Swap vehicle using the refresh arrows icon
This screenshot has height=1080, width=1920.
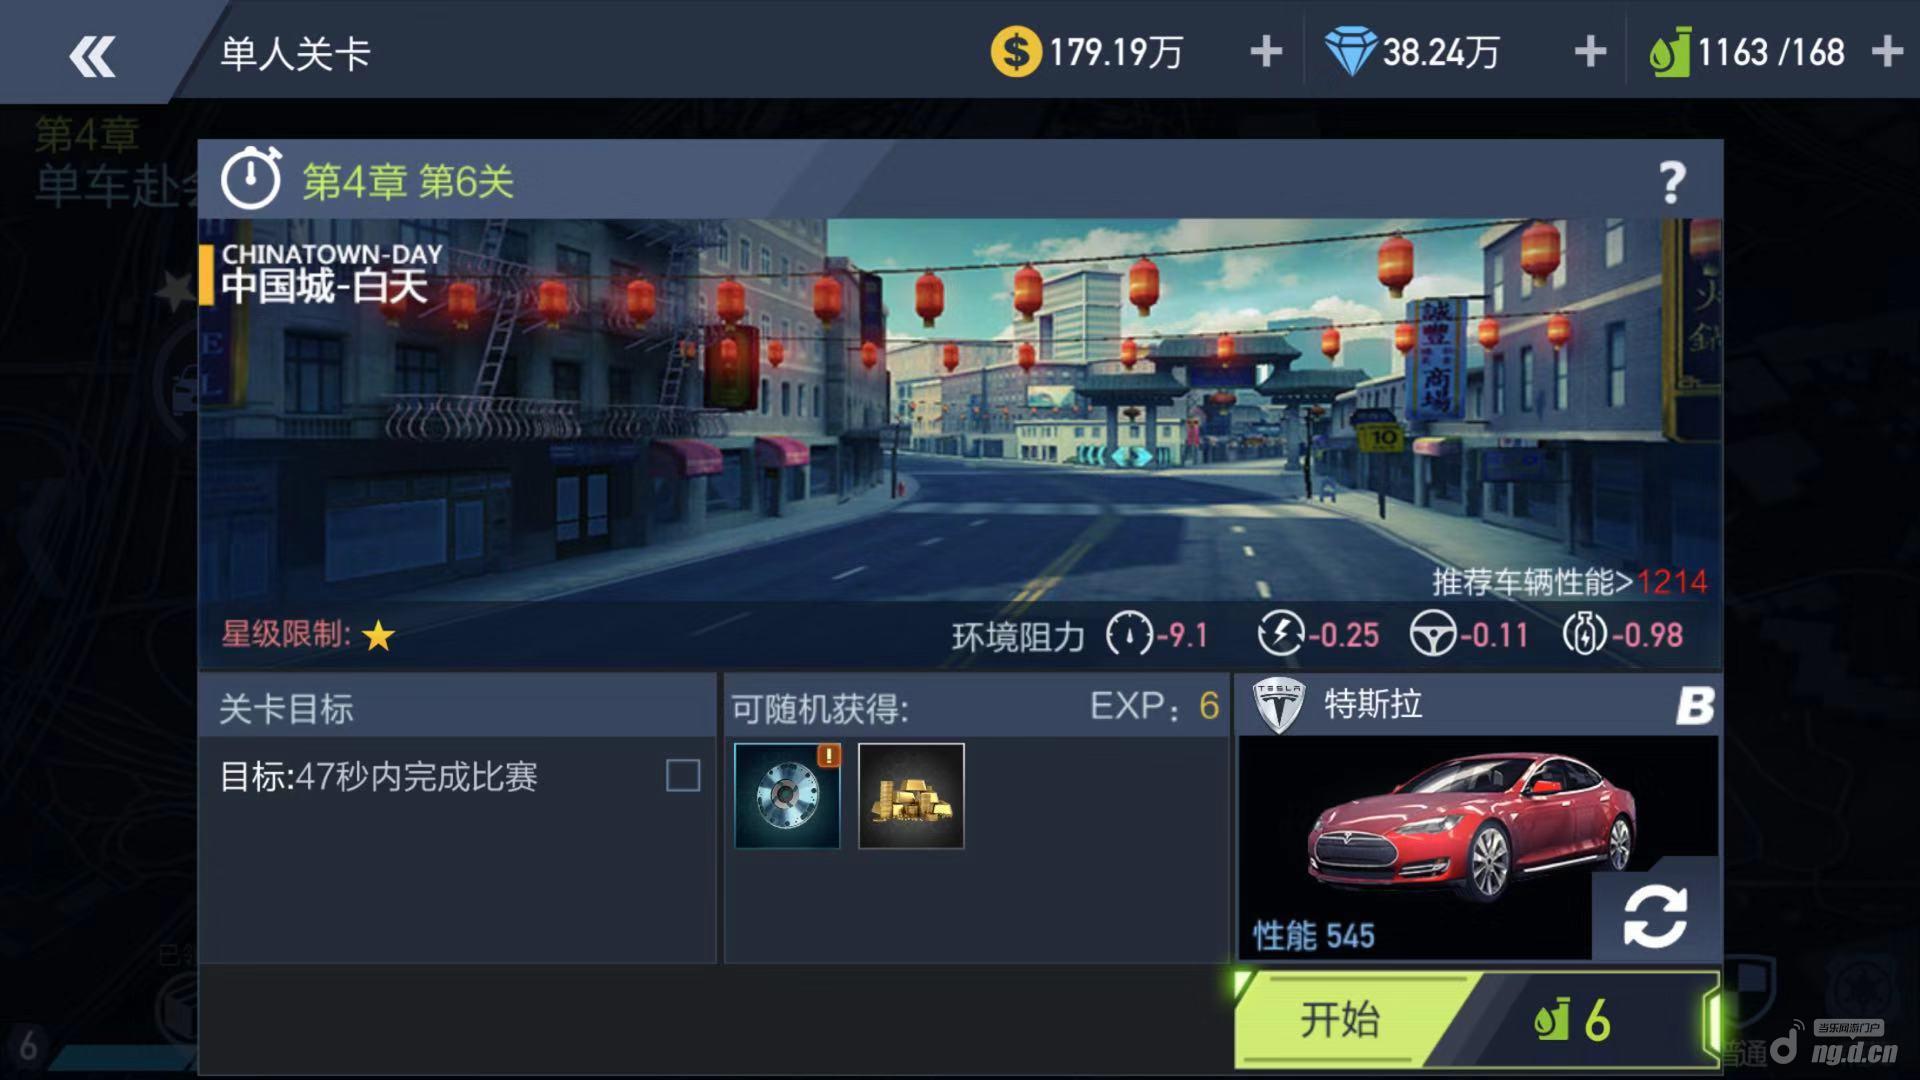(x=1655, y=915)
